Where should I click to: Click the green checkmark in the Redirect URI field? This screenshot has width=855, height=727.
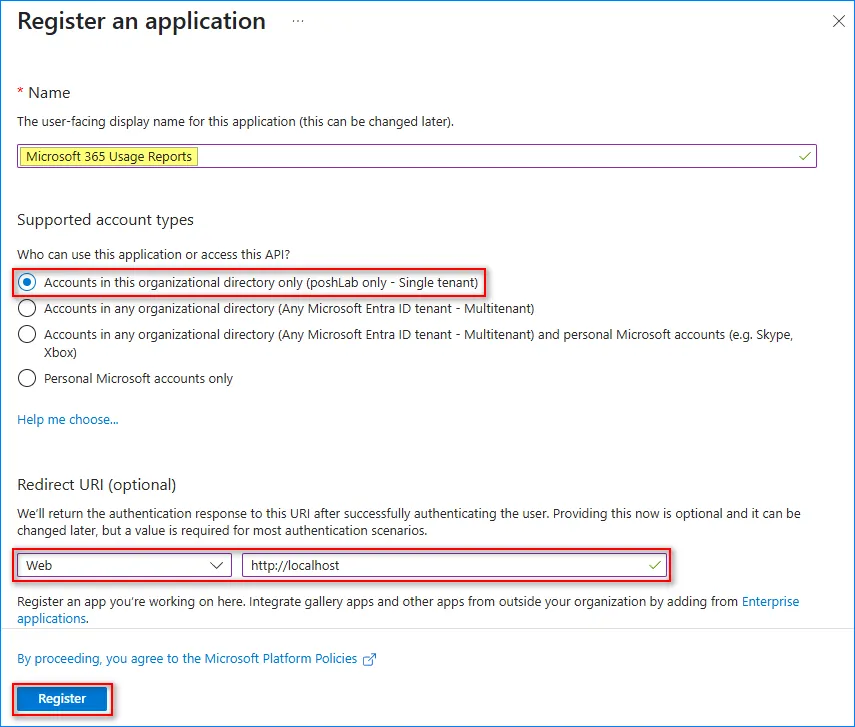[x=654, y=565]
